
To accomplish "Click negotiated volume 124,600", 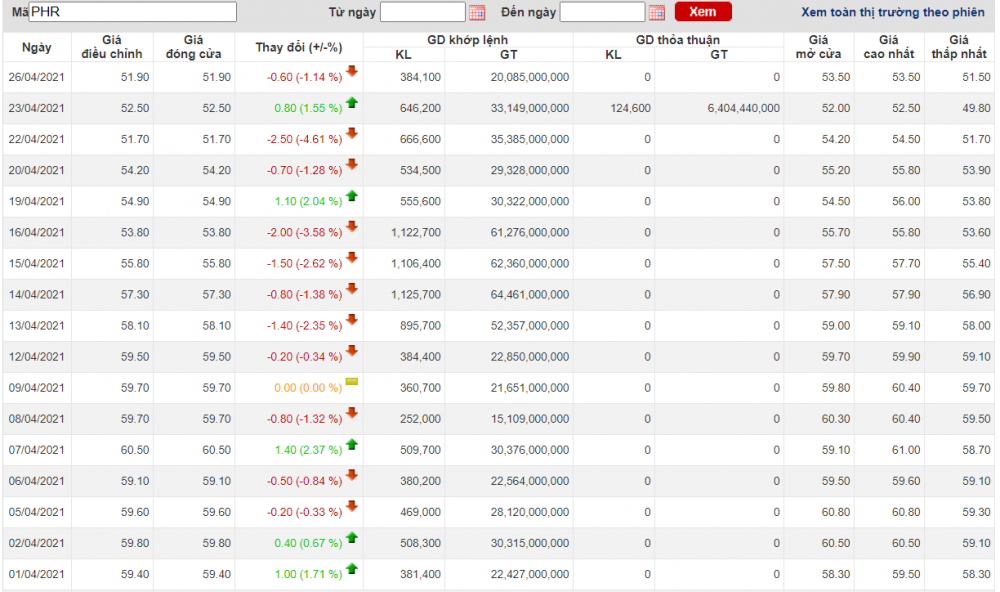I will tap(630, 108).
